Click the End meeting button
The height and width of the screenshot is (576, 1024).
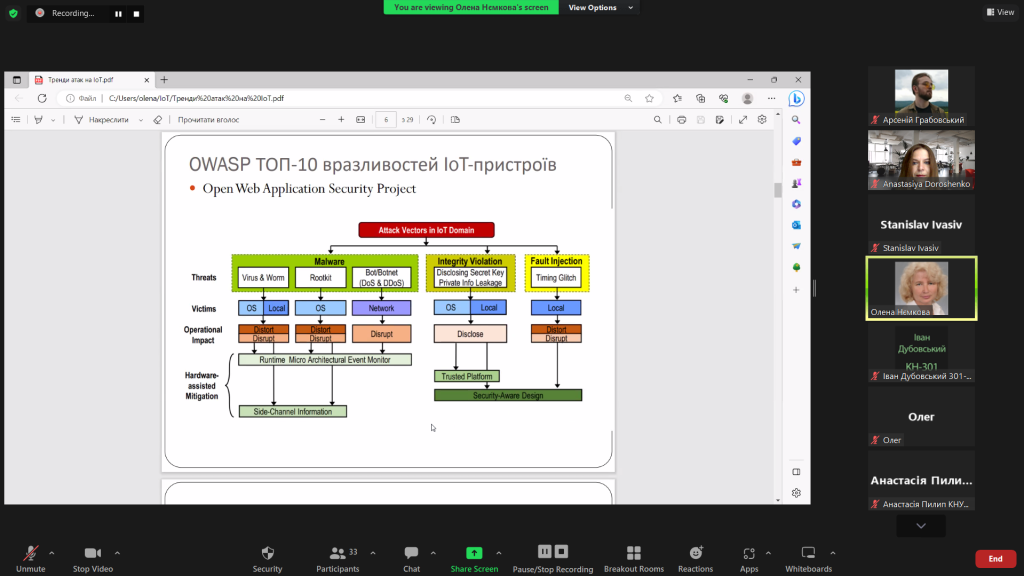click(x=995, y=558)
